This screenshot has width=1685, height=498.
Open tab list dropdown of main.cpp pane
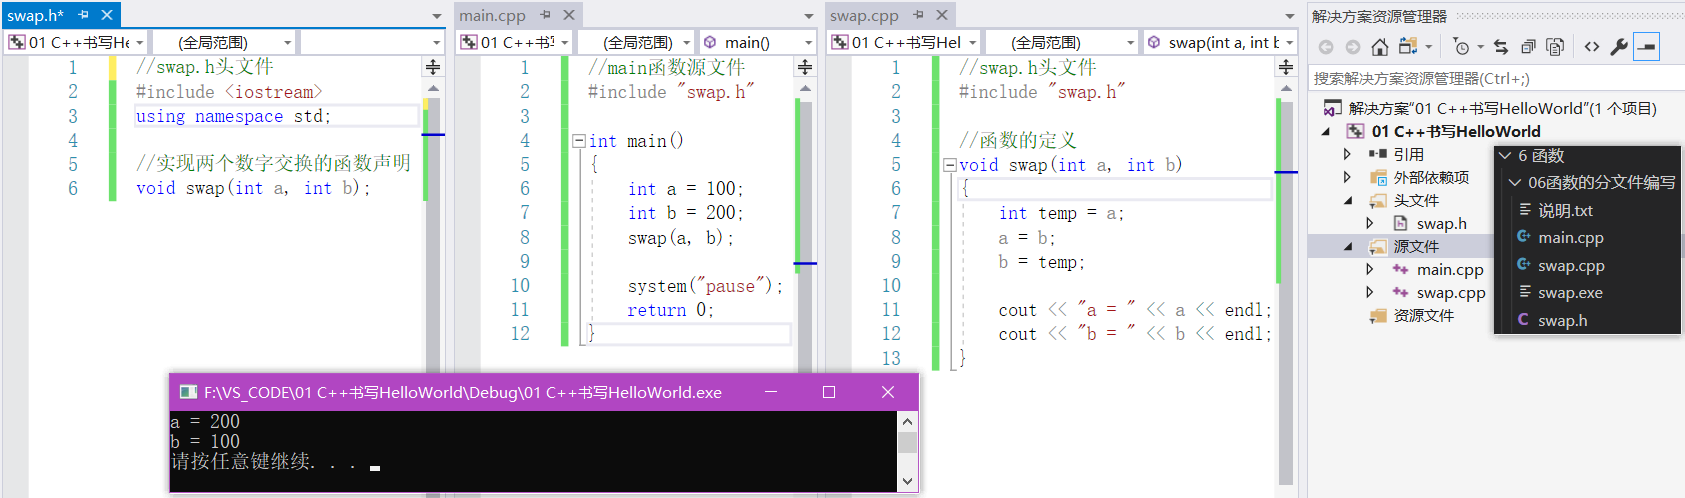(809, 16)
